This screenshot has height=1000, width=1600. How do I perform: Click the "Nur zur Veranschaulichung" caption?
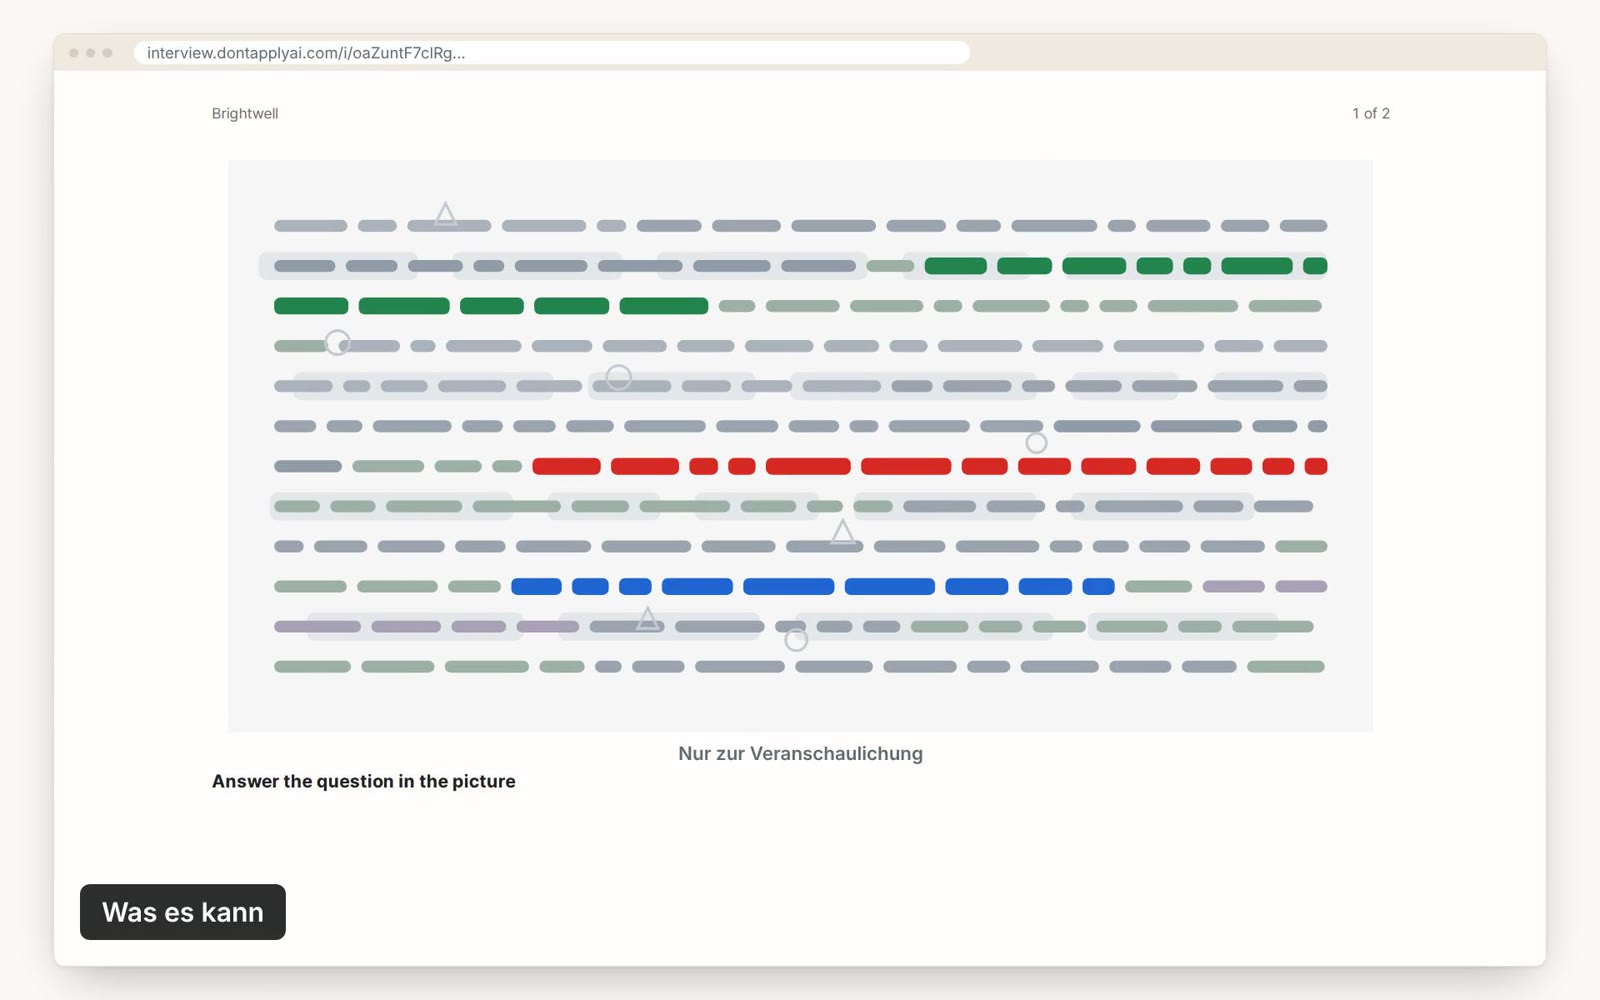coord(800,754)
